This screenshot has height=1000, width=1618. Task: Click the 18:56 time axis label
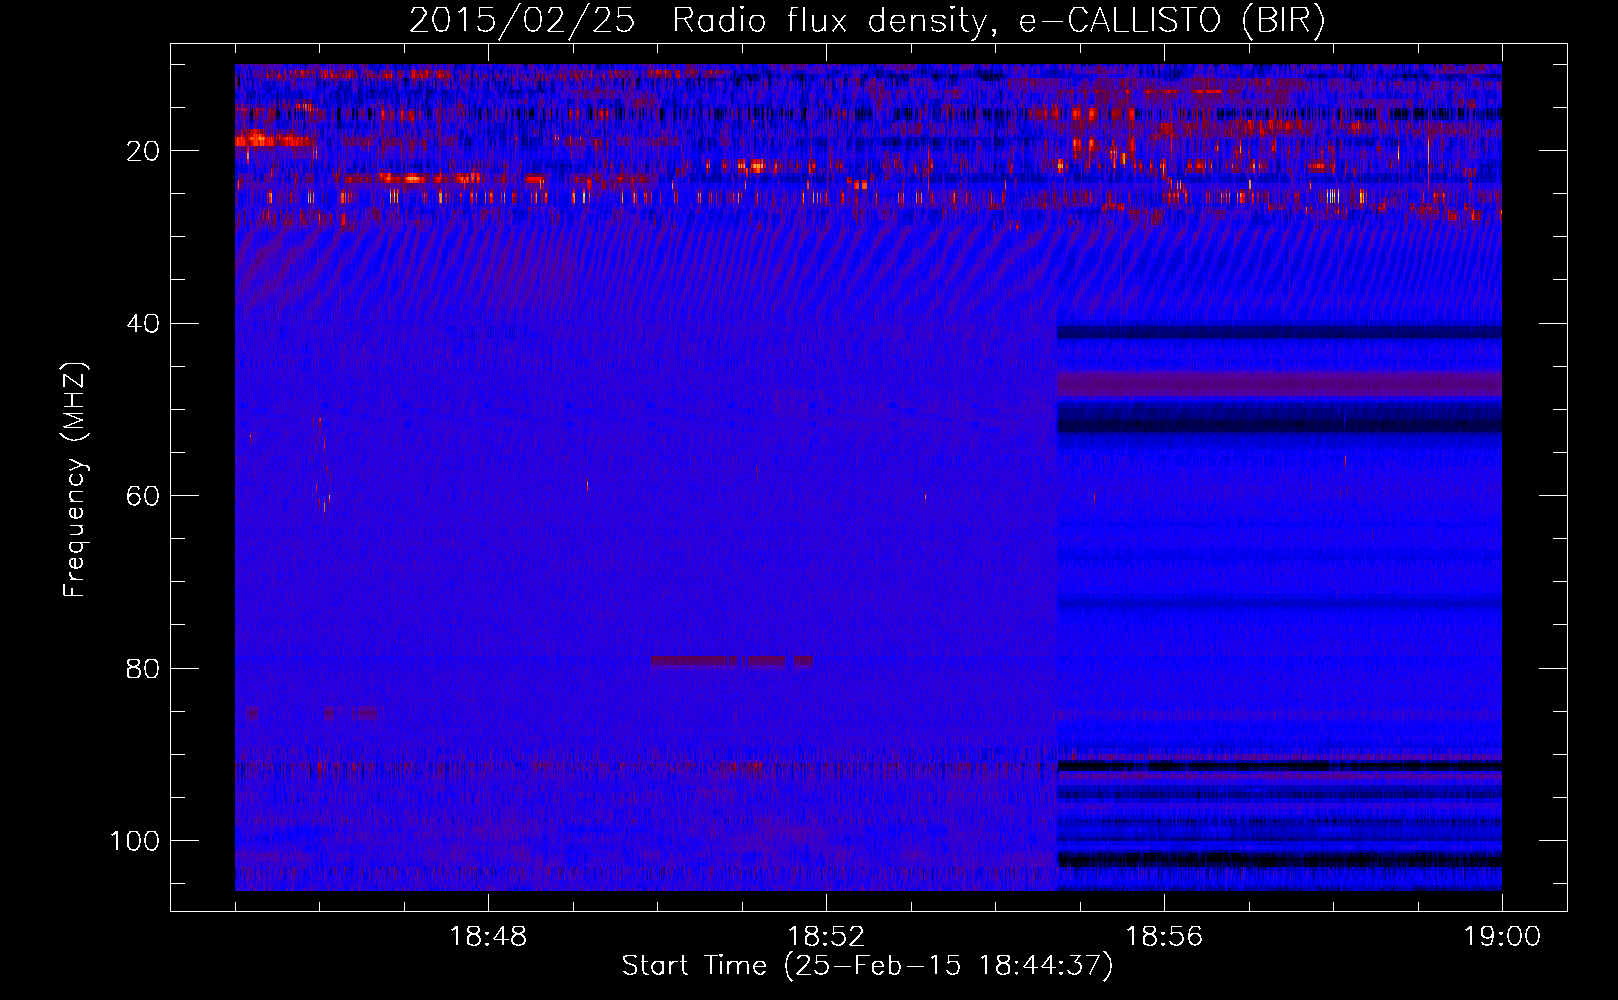[x=1164, y=937]
